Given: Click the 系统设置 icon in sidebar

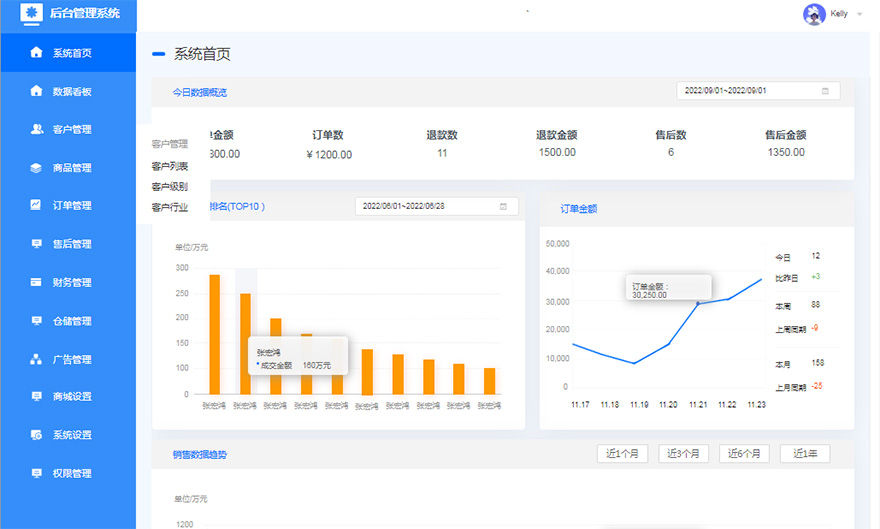Looking at the screenshot, I should click(x=37, y=435).
